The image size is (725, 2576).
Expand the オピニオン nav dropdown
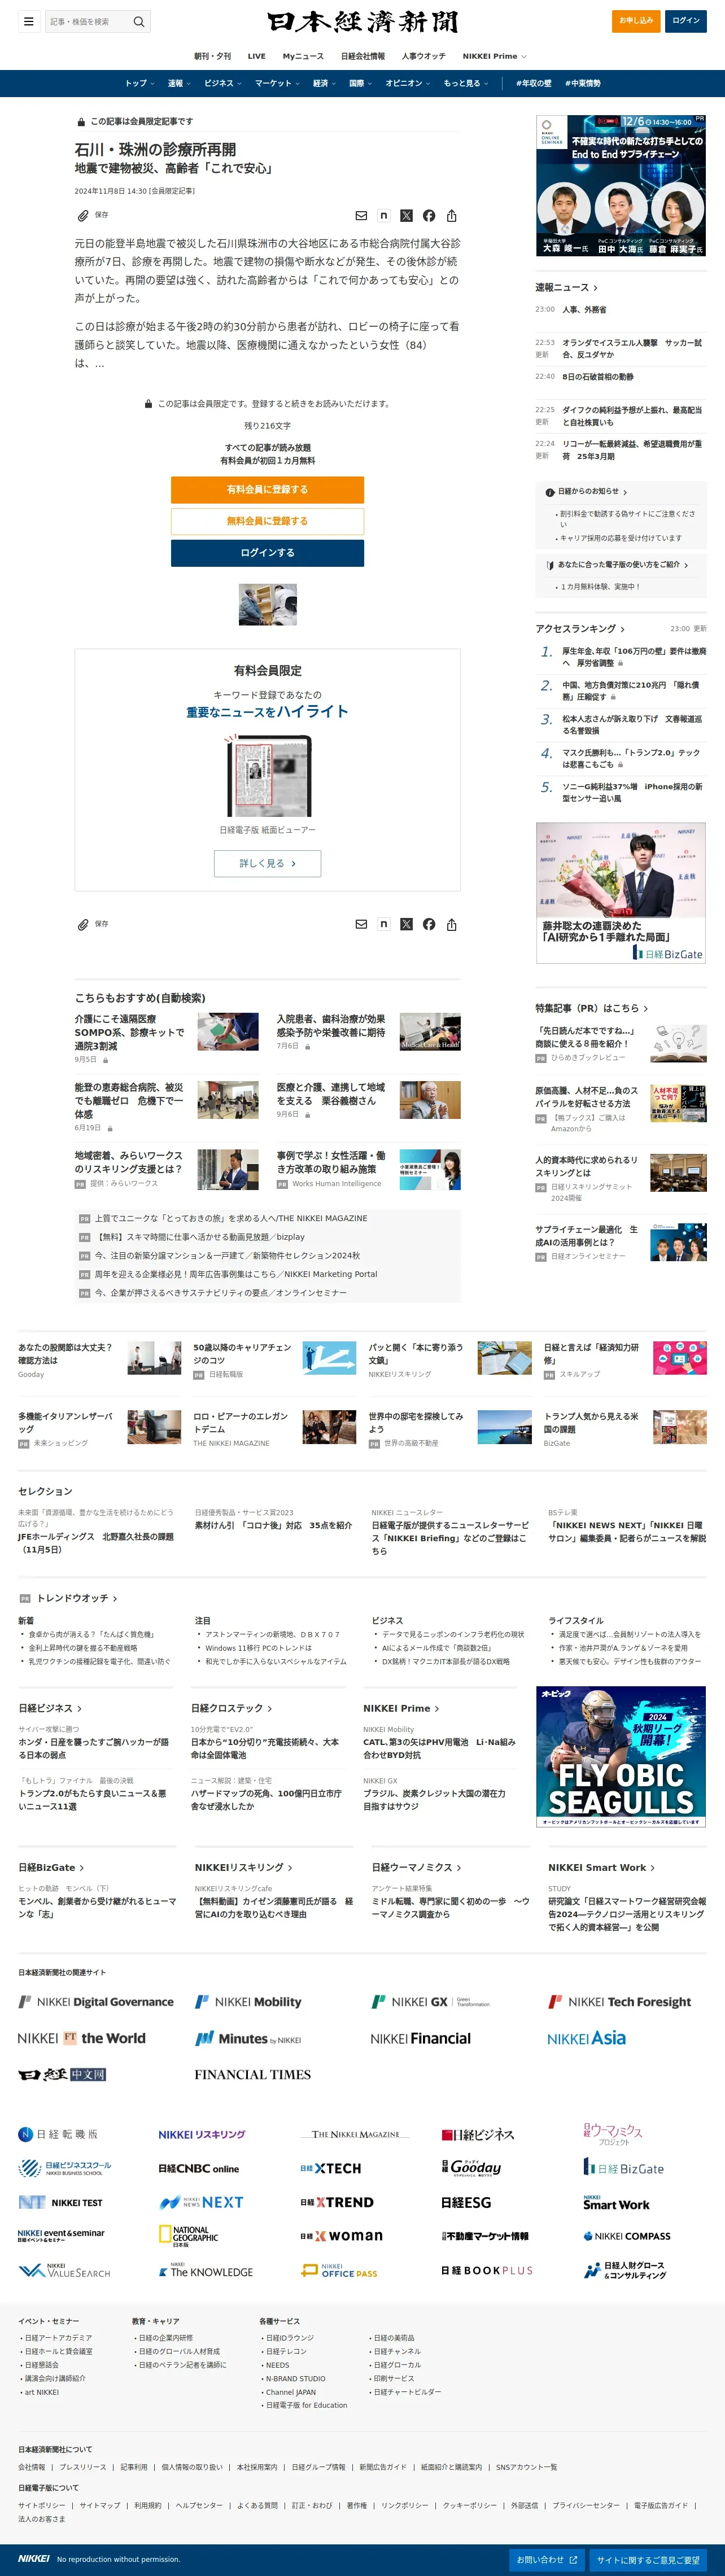[x=408, y=83]
